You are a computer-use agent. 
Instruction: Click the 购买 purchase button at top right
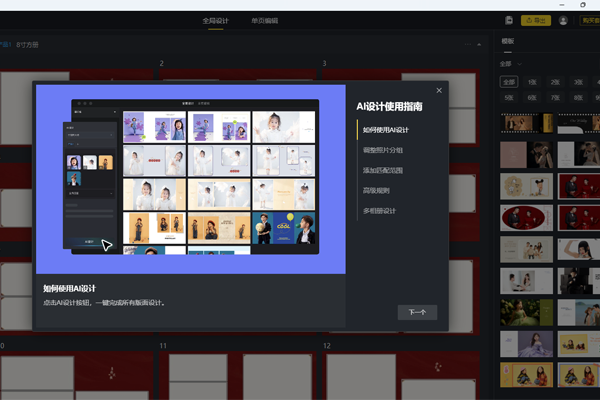pos(590,20)
